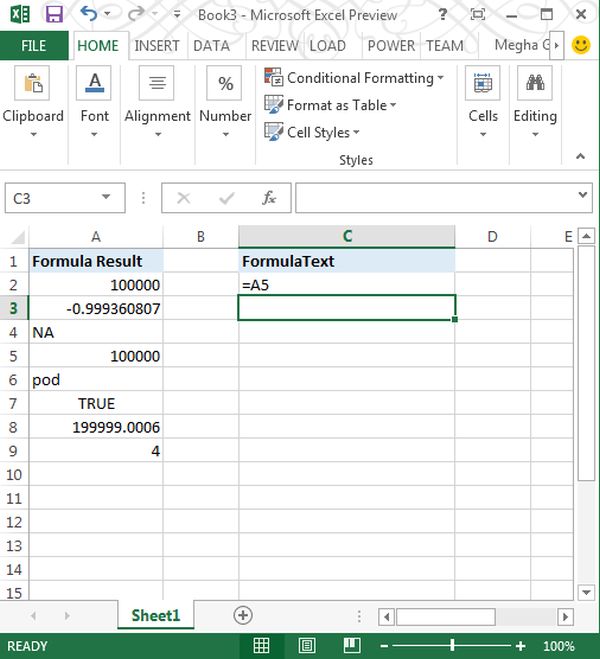Click the vertical scrollbar up arrow

[x=586, y=236]
